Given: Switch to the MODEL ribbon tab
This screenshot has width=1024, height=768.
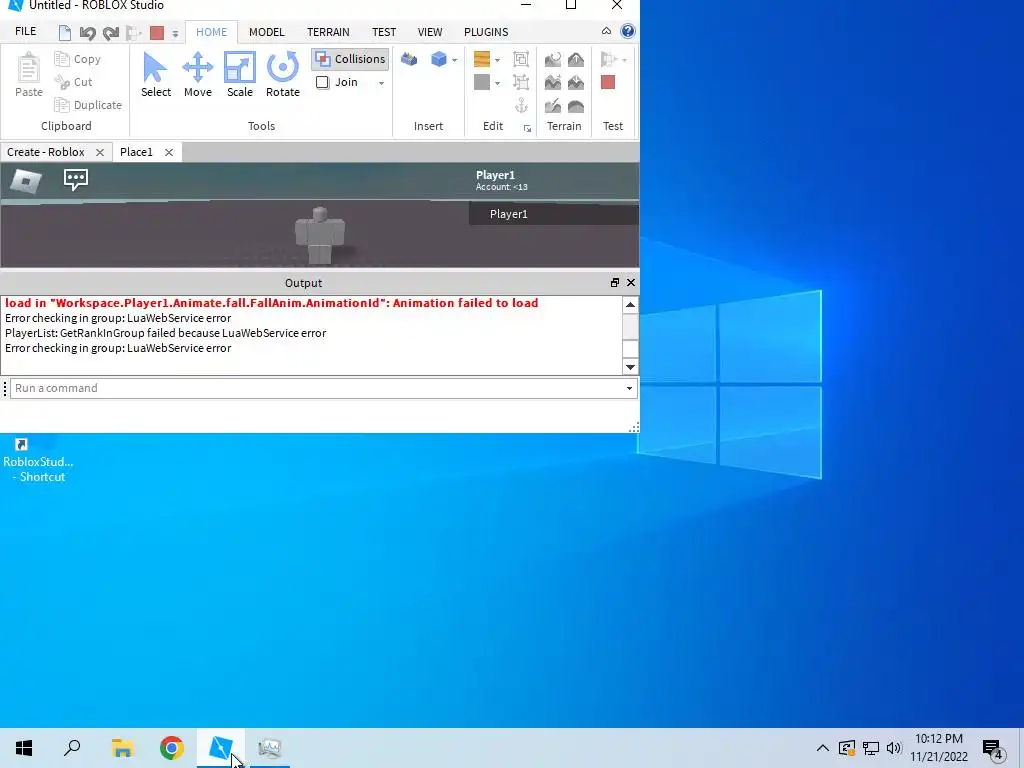Looking at the screenshot, I should [266, 32].
